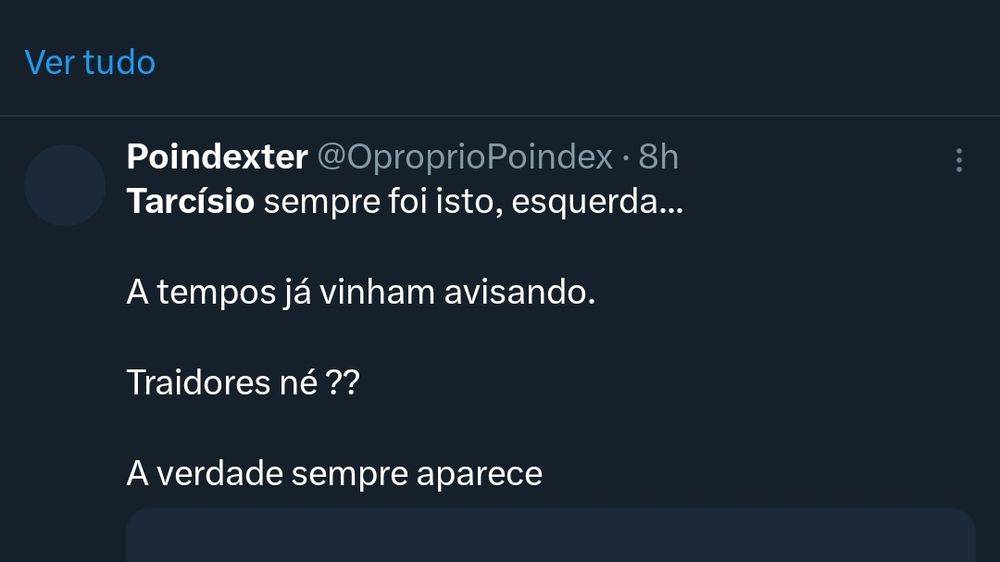The height and width of the screenshot is (562, 1000).
Task: Click the empty header area beside 'Ver tudo'
Action: (x=580, y=62)
